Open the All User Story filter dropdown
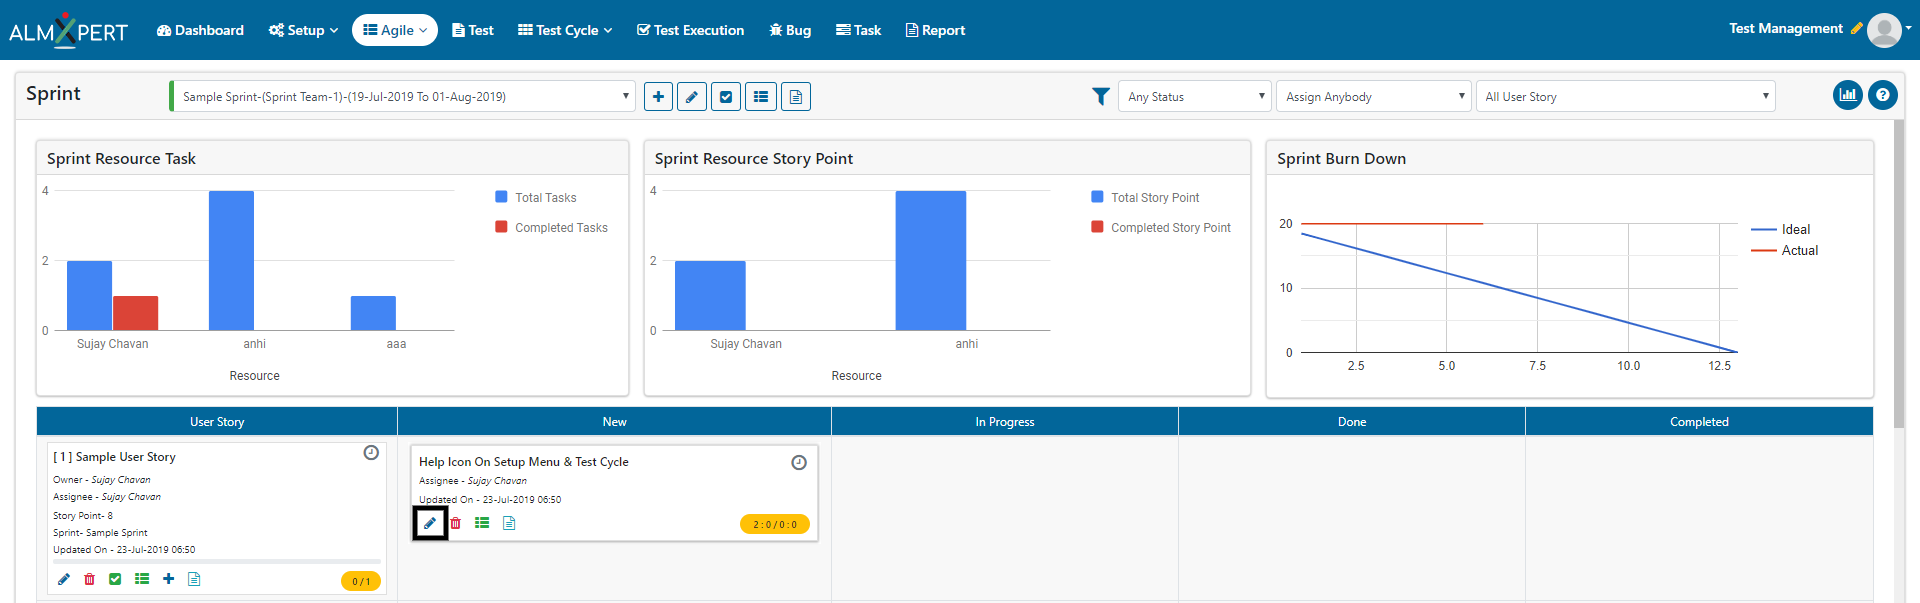 pyautogui.click(x=1625, y=97)
